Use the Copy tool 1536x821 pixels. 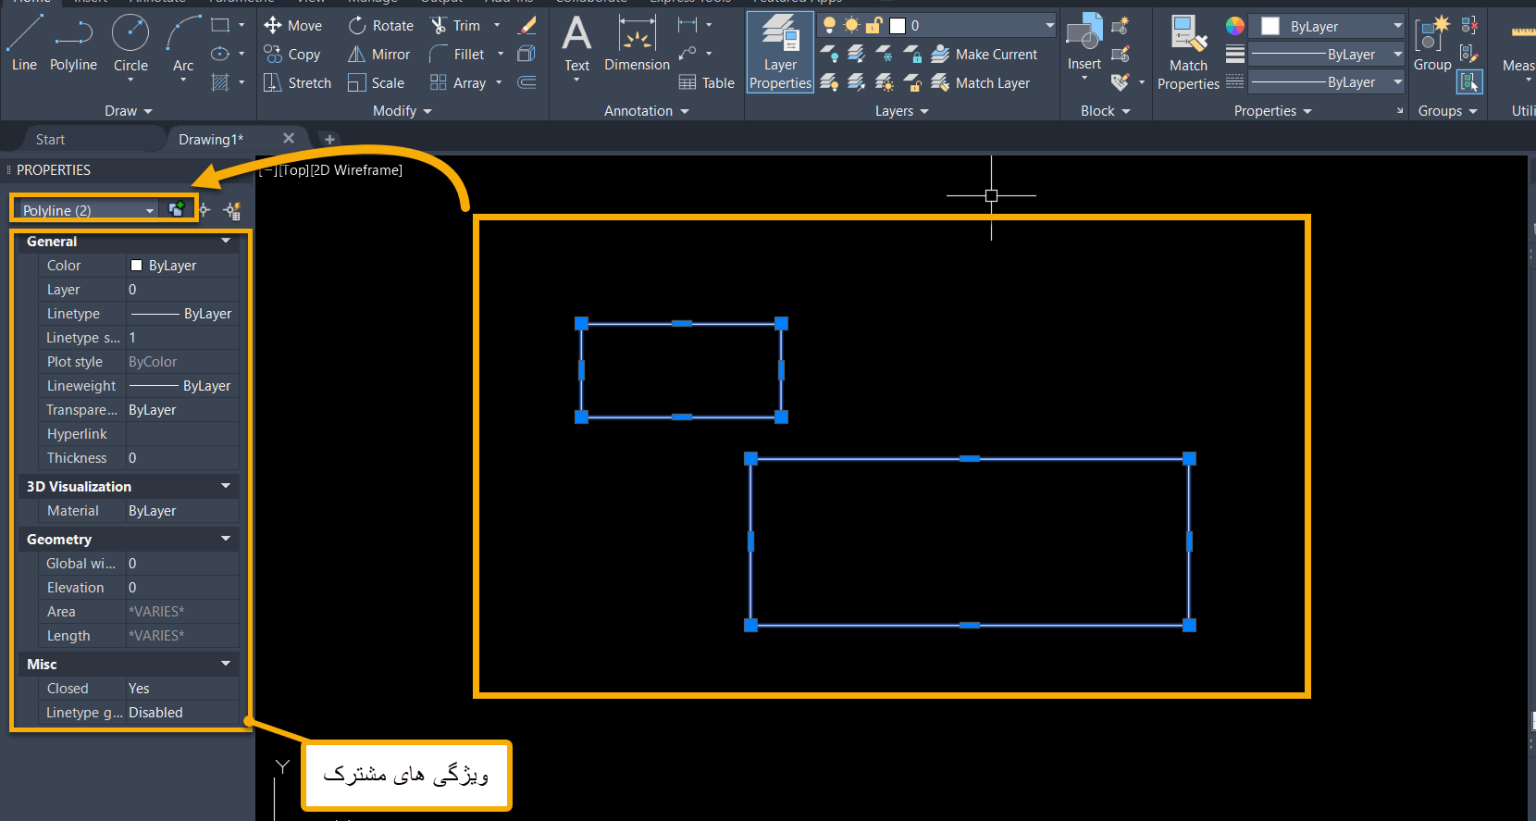pos(291,54)
